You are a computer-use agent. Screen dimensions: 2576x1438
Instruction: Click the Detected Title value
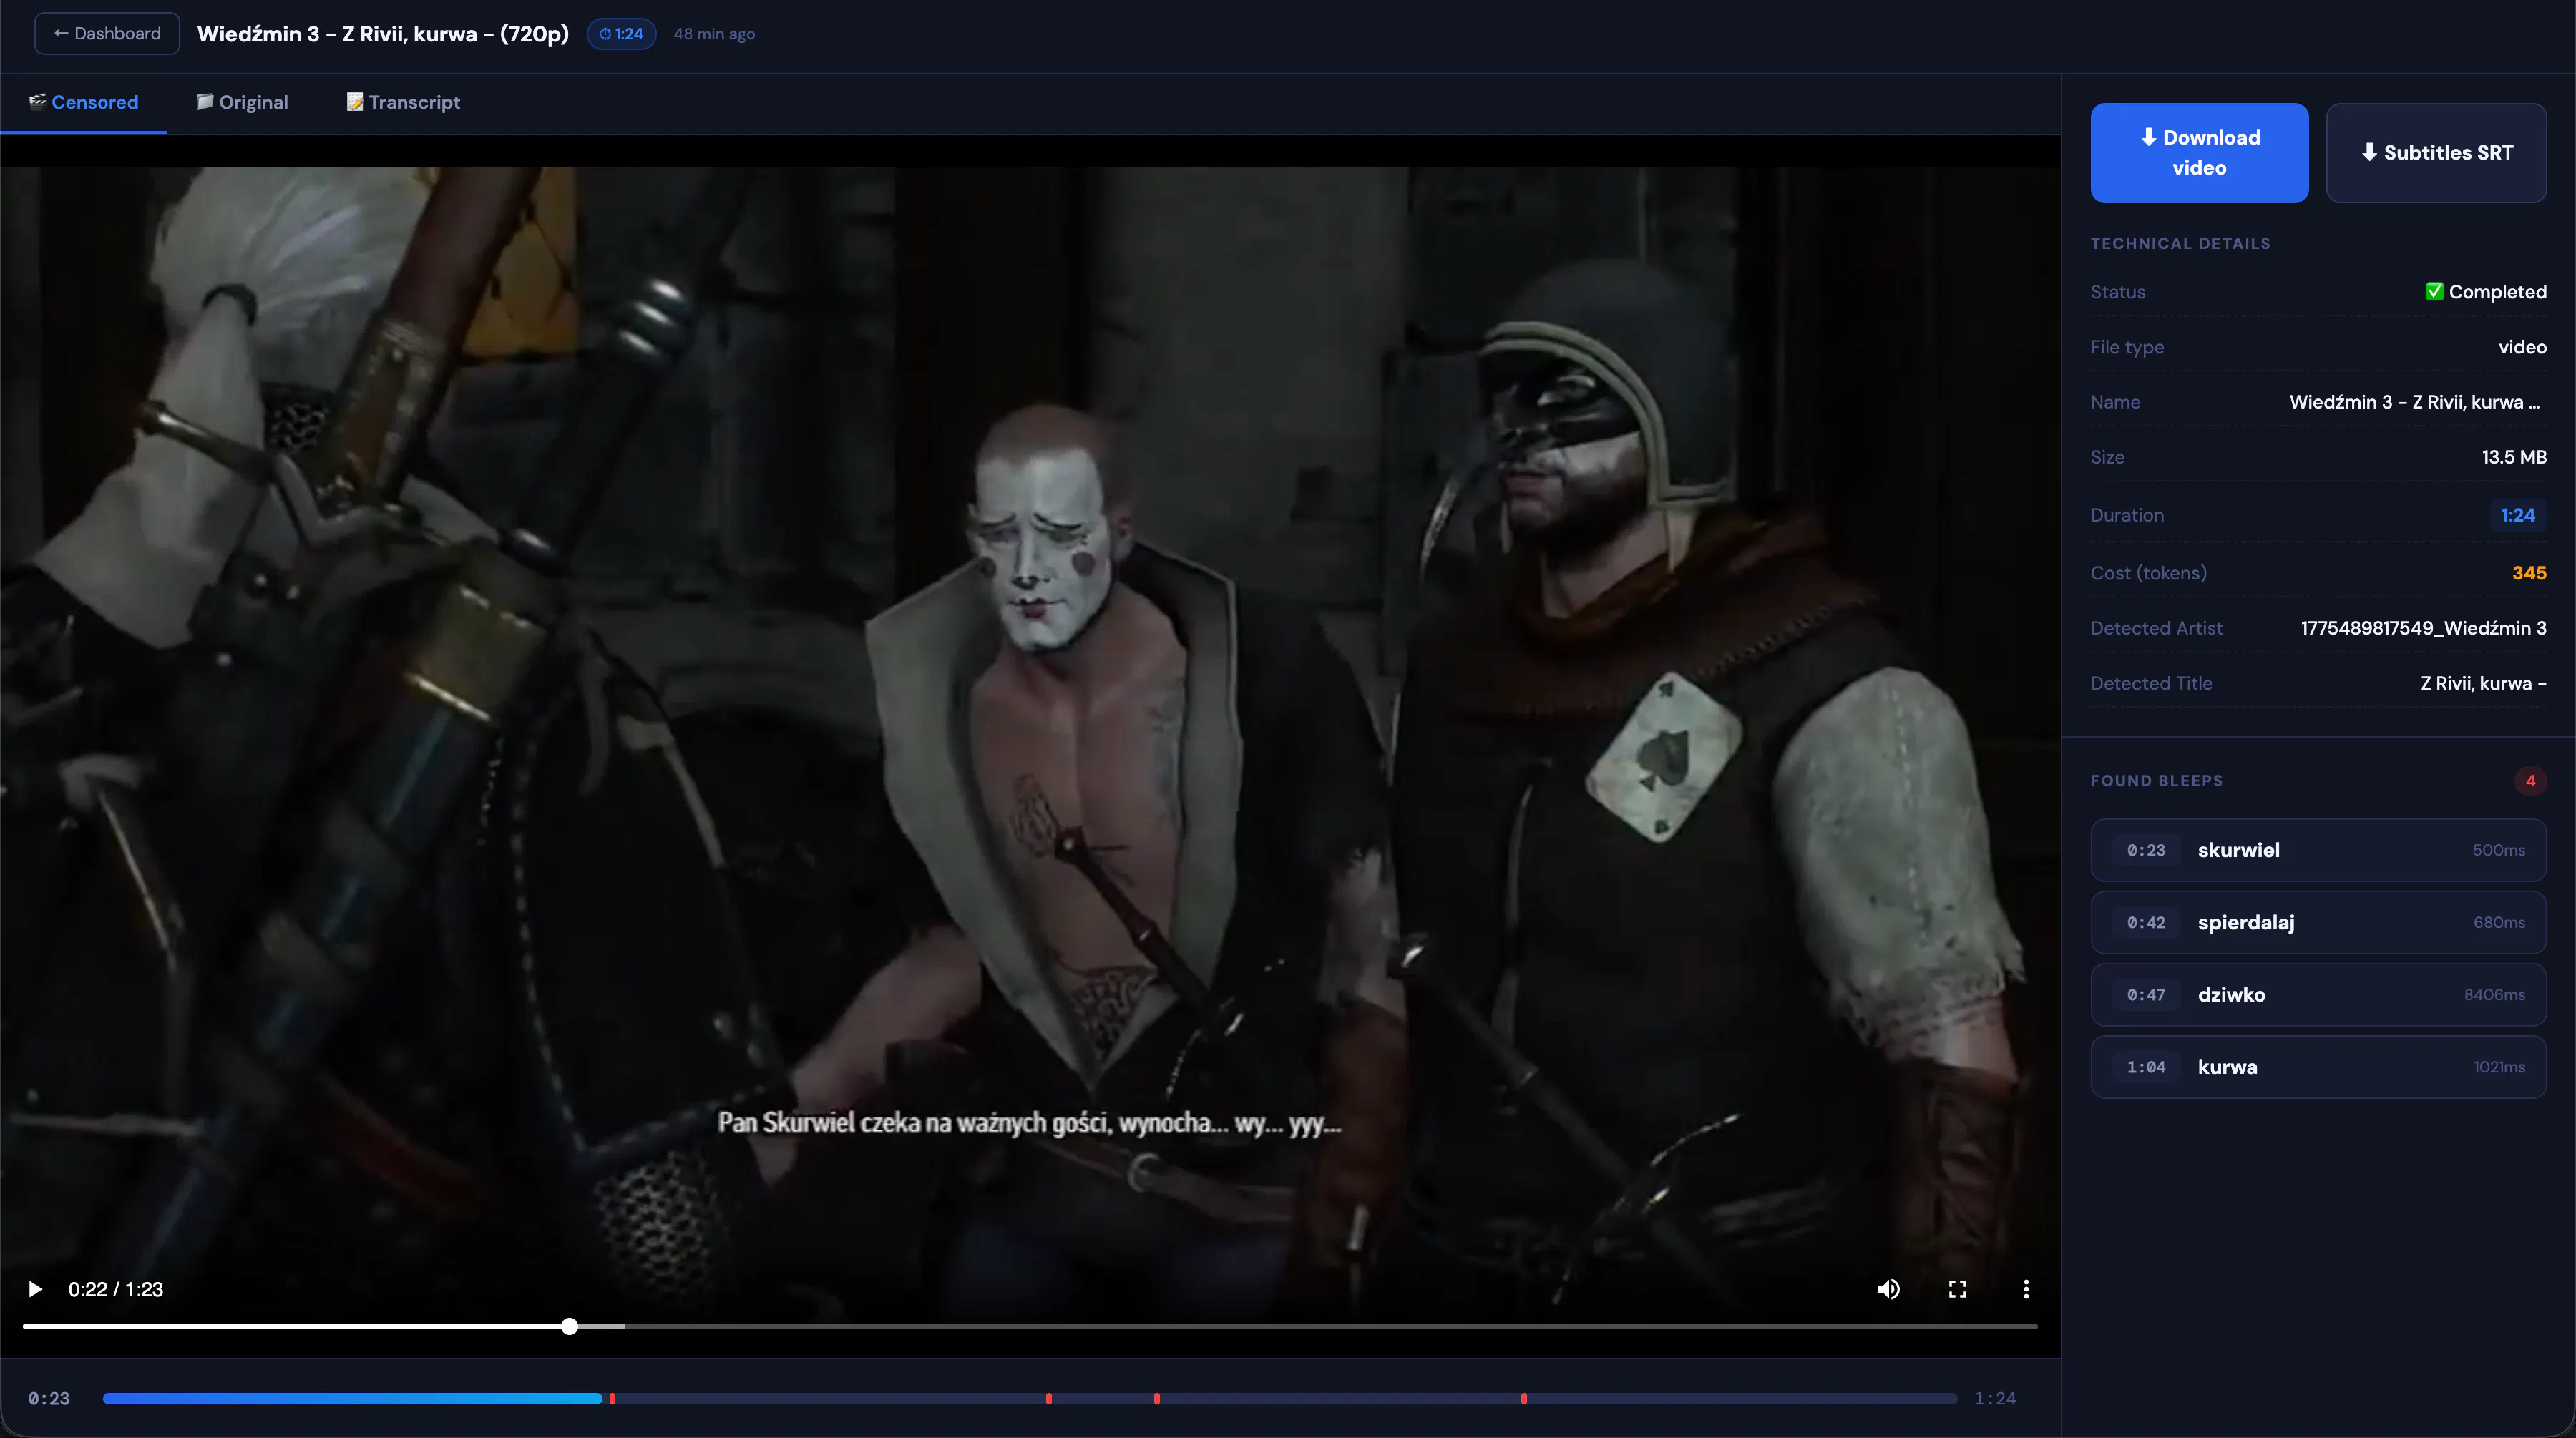[x=2483, y=683]
